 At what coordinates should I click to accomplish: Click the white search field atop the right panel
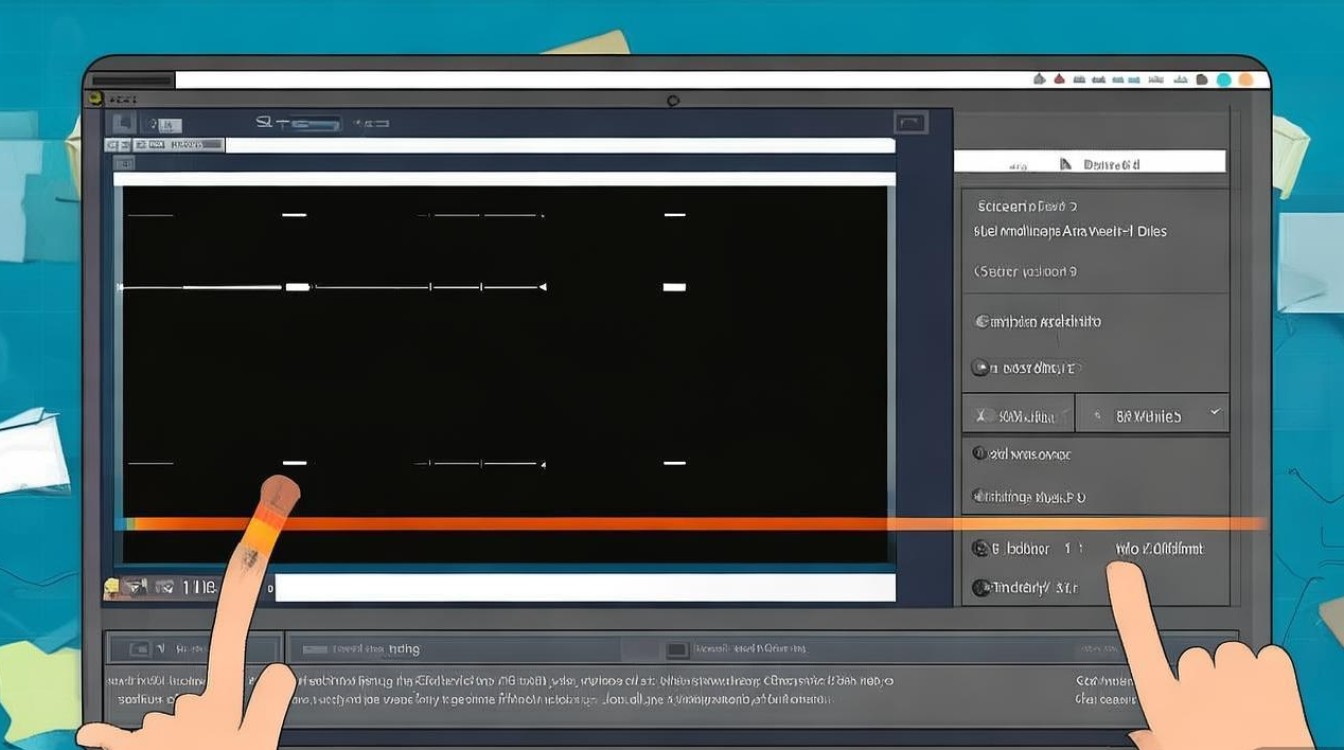click(1090, 162)
